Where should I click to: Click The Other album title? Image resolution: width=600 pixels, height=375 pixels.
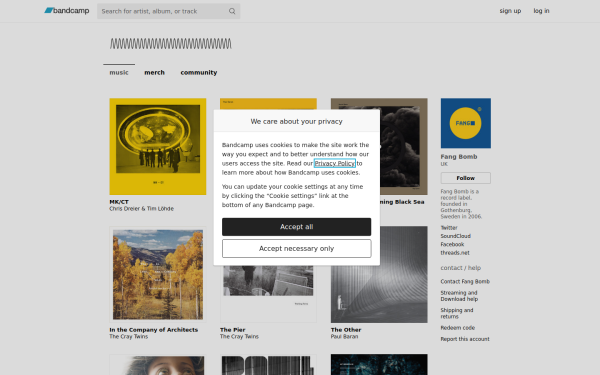346,329
